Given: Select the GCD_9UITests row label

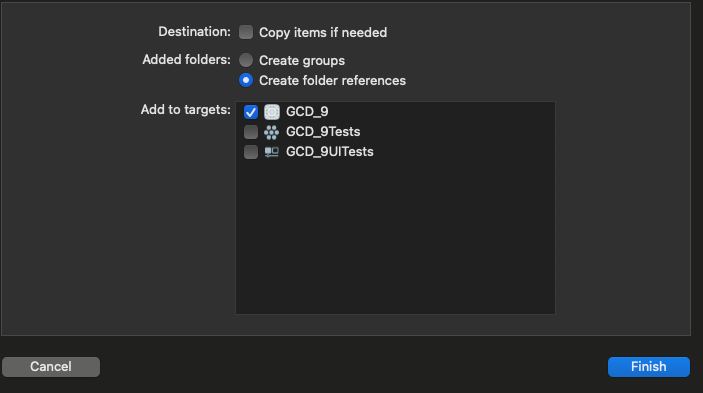Looking at the screenshot, I should pos(330,152).
